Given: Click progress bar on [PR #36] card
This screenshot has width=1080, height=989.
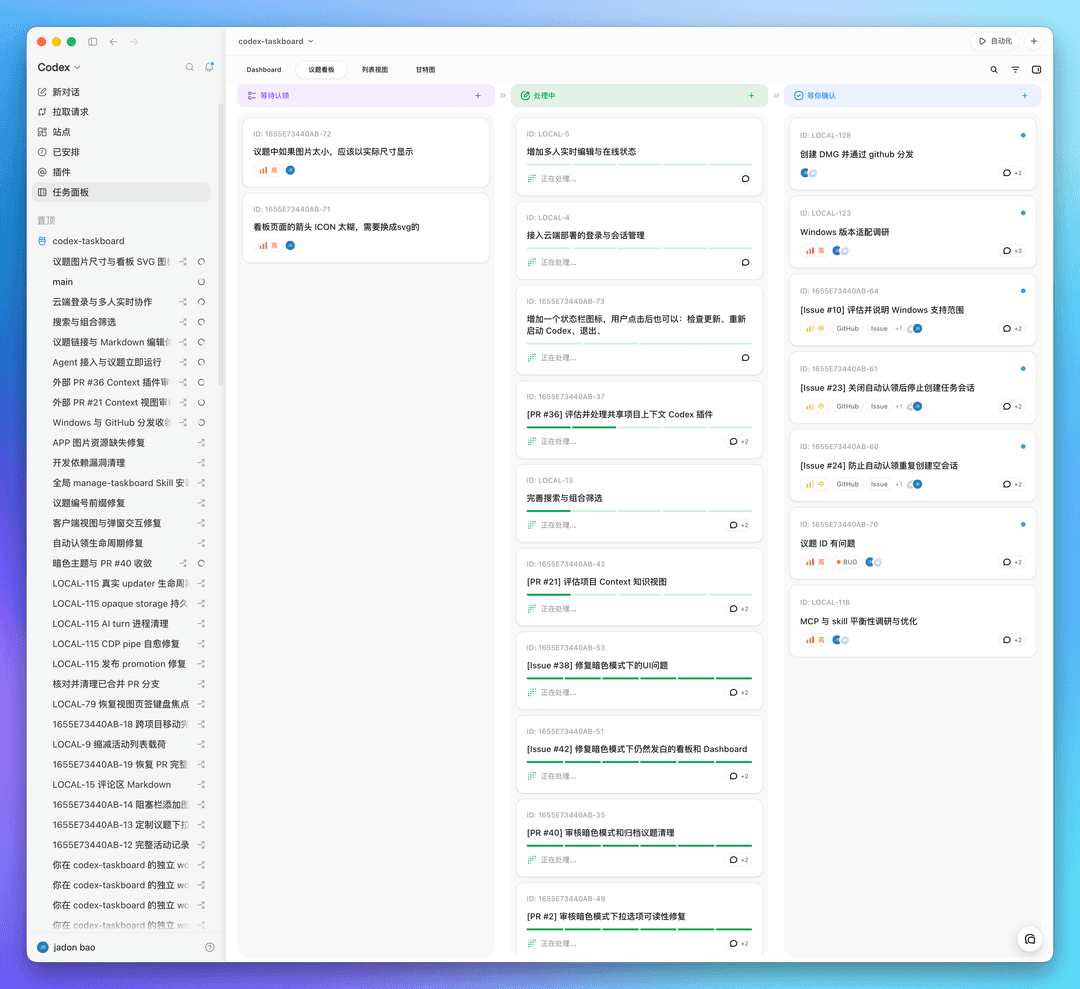Looking at the screenshot, I should click(x=639, y=427).
